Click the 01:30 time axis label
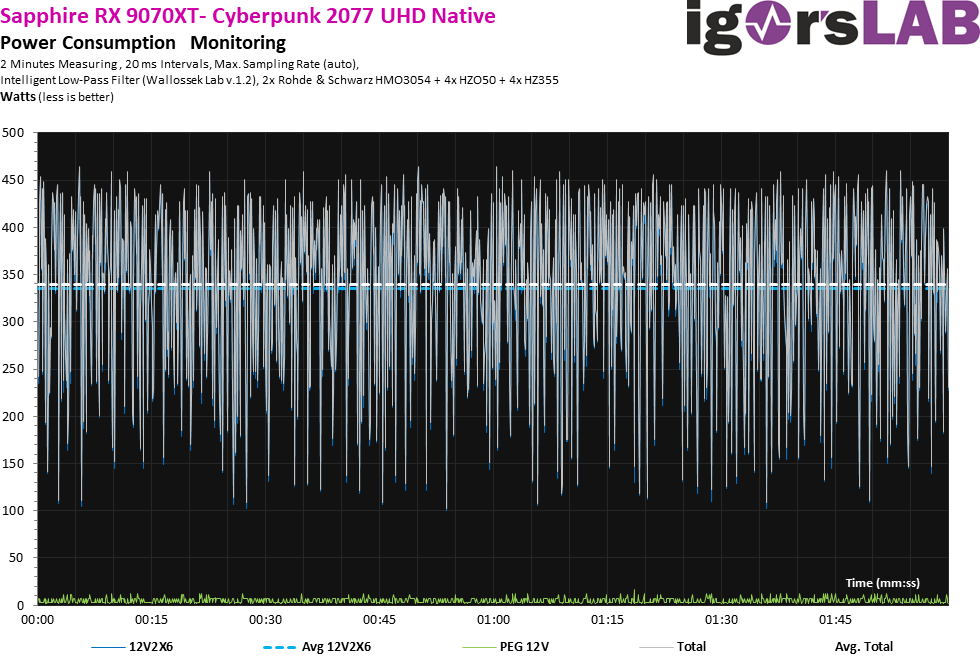This screenshot has width=980, height=660. (721, 620)
